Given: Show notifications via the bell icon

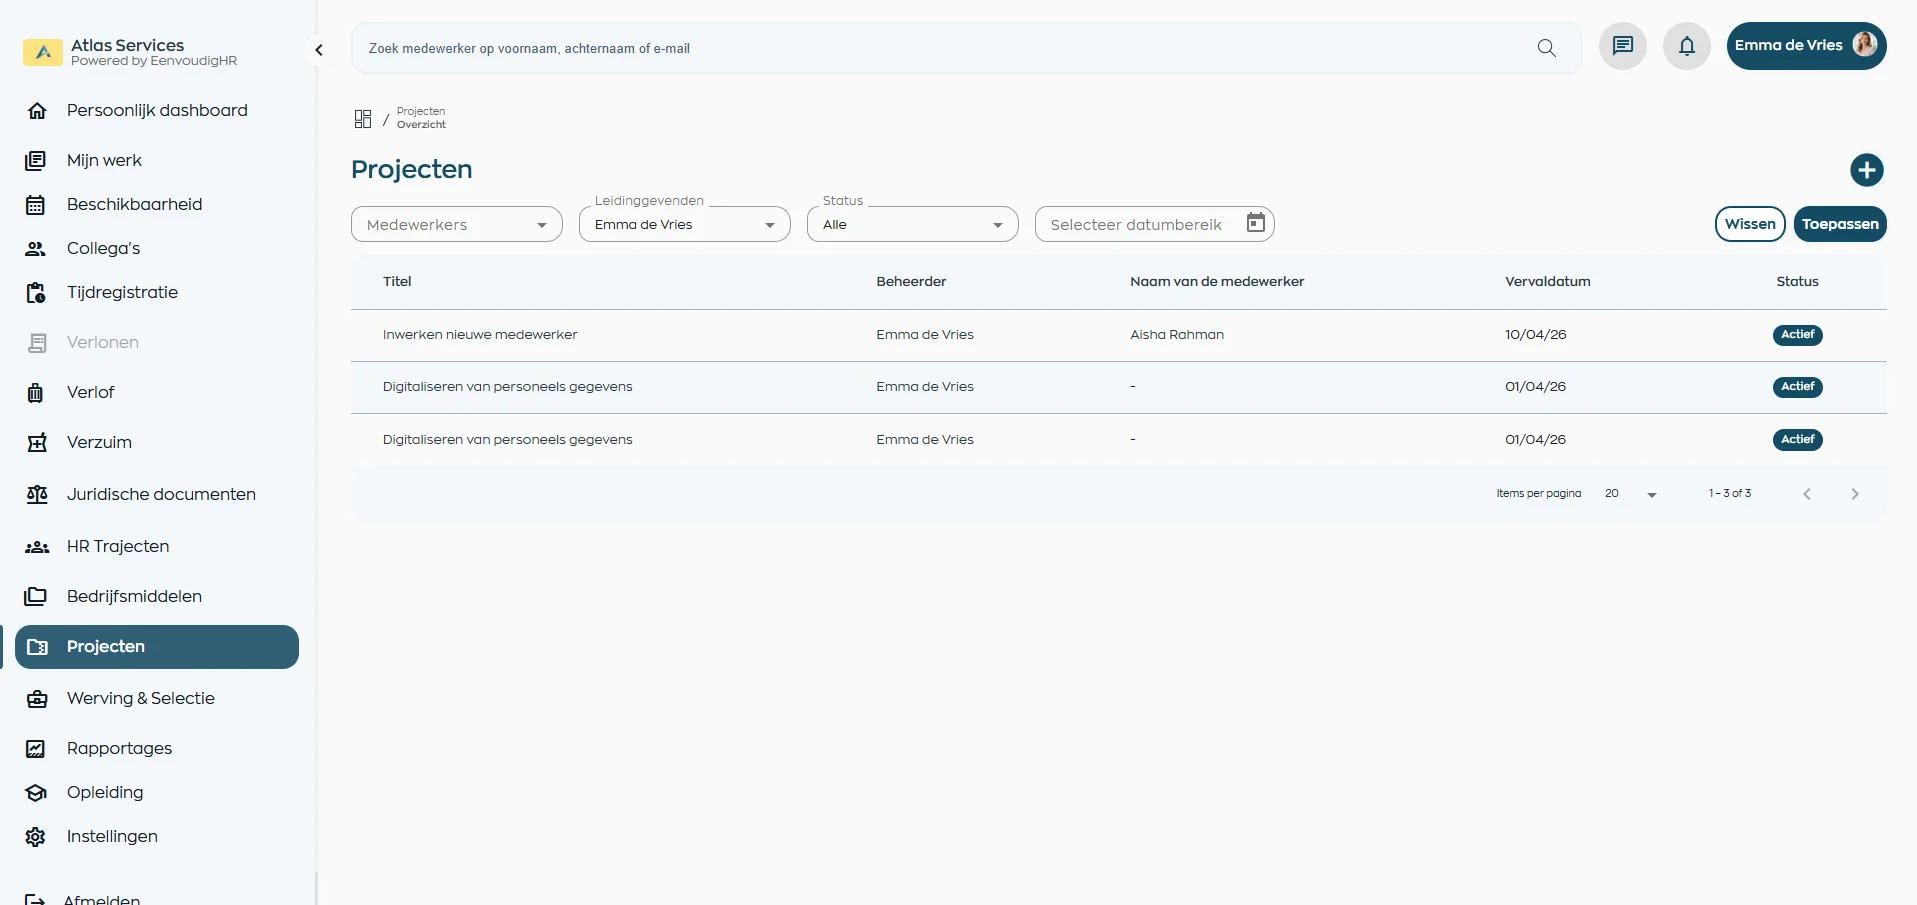Looking at the screenshot, I should point(1687,45).
